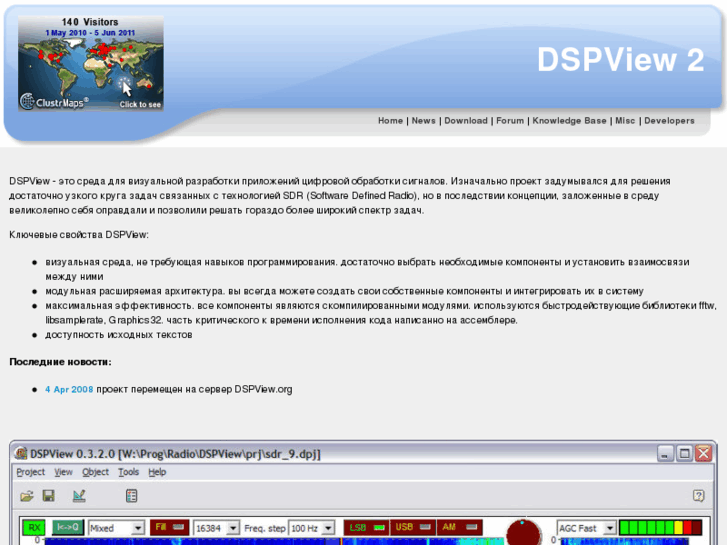This screenshot has height=545, width=727.
Task: Open the Freq. step 100 Hz dropdown
Action: (x=312, y=528)
